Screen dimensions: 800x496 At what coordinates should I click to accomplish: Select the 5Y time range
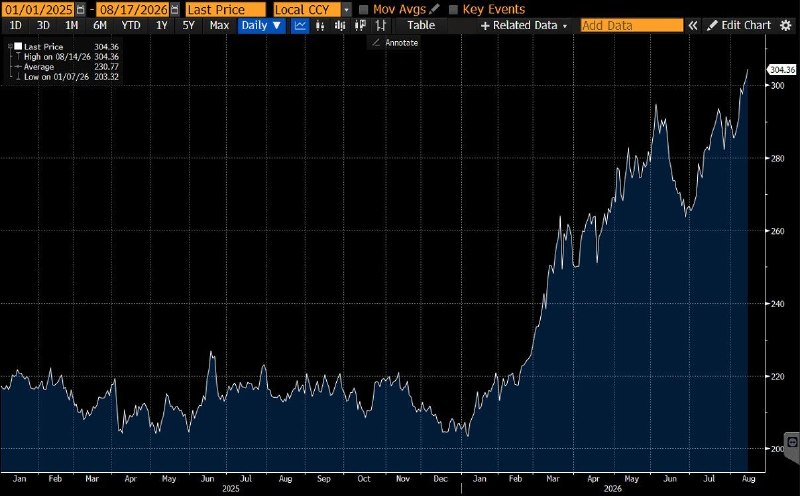(x=188, y=26)
